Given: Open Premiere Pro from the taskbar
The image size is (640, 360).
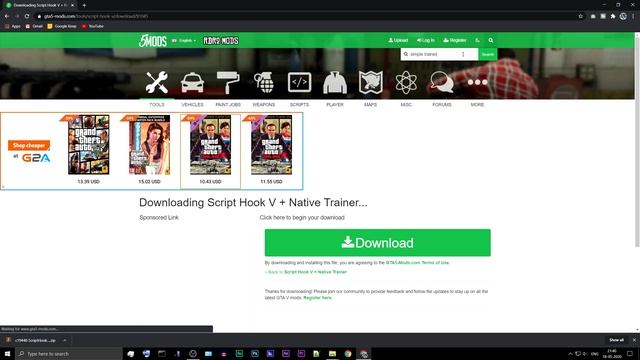Looking at the screenshot, I should click(x=301, y=353).
